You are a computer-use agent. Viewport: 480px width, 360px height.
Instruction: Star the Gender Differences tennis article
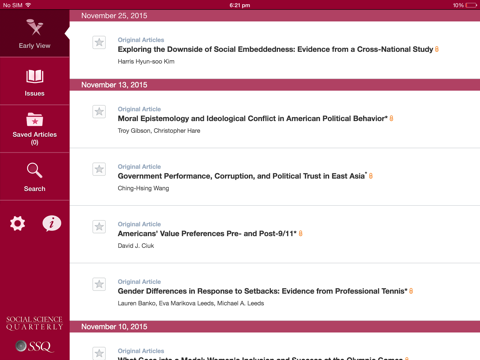[x=99, y=284]
